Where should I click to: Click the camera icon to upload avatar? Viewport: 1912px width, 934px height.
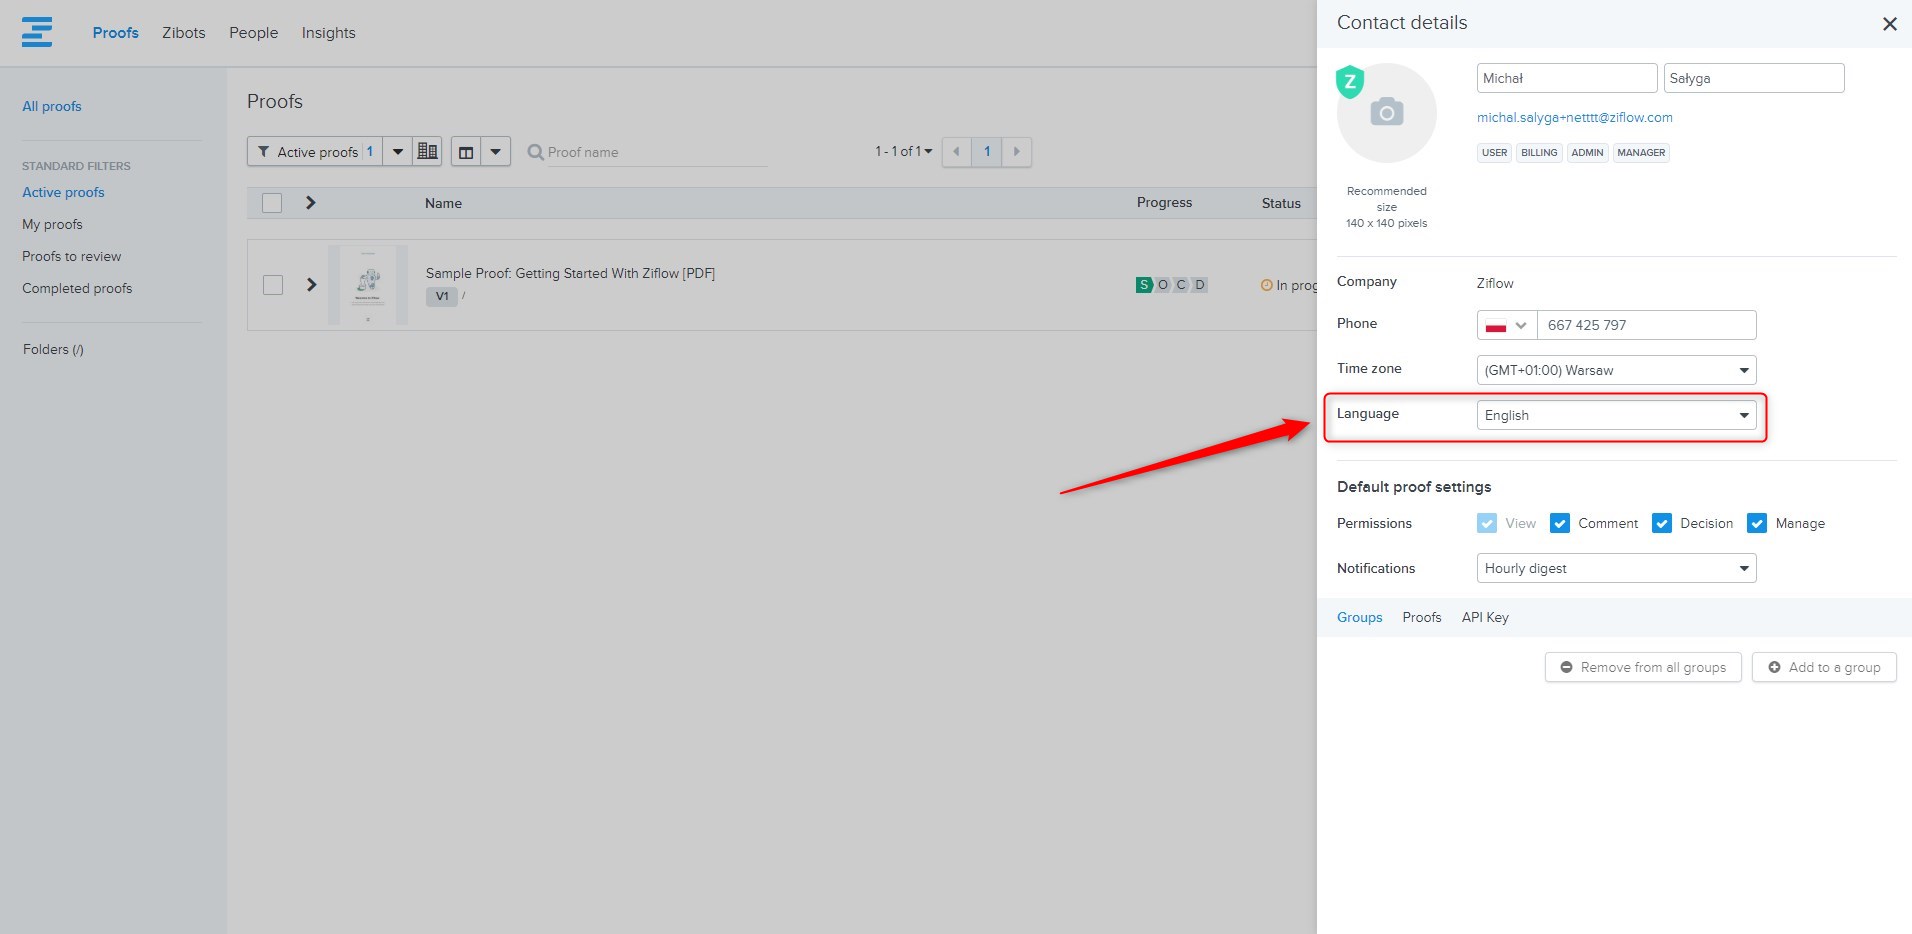point(1386,112)
